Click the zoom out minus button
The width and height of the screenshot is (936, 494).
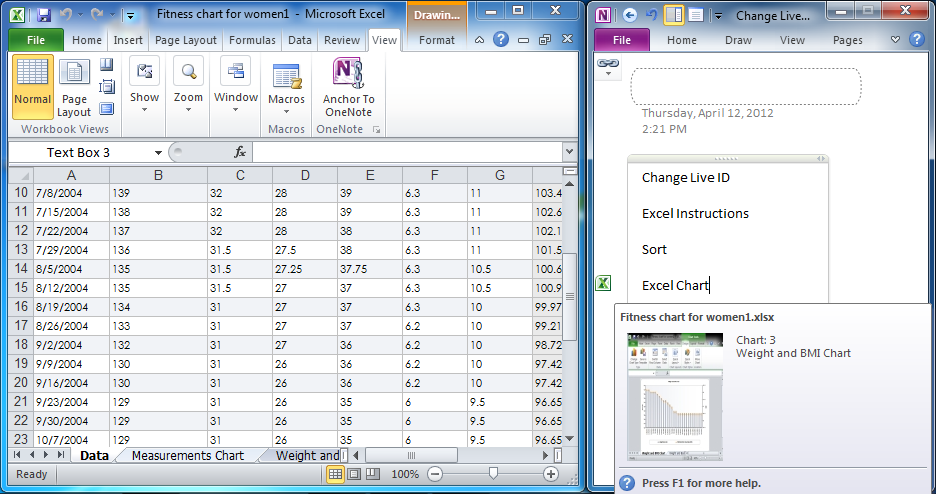(x=435, y=474)
